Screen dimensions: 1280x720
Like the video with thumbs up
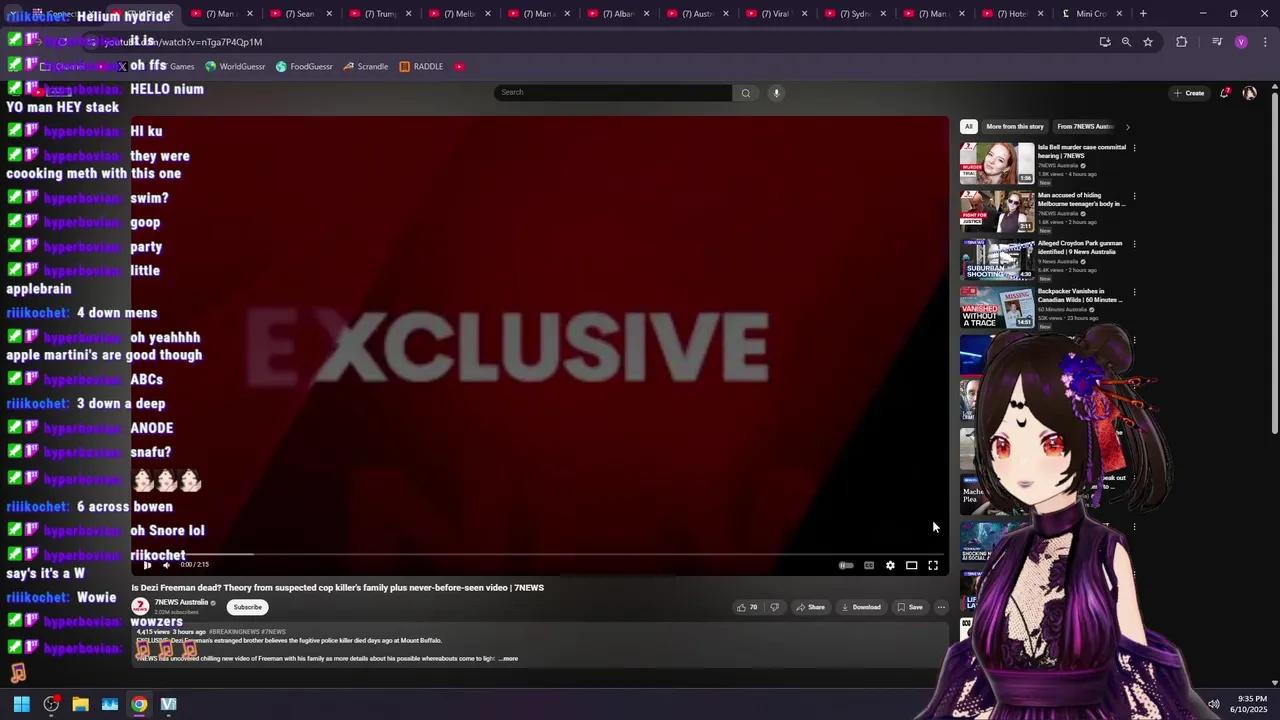(x=747, y=607)
